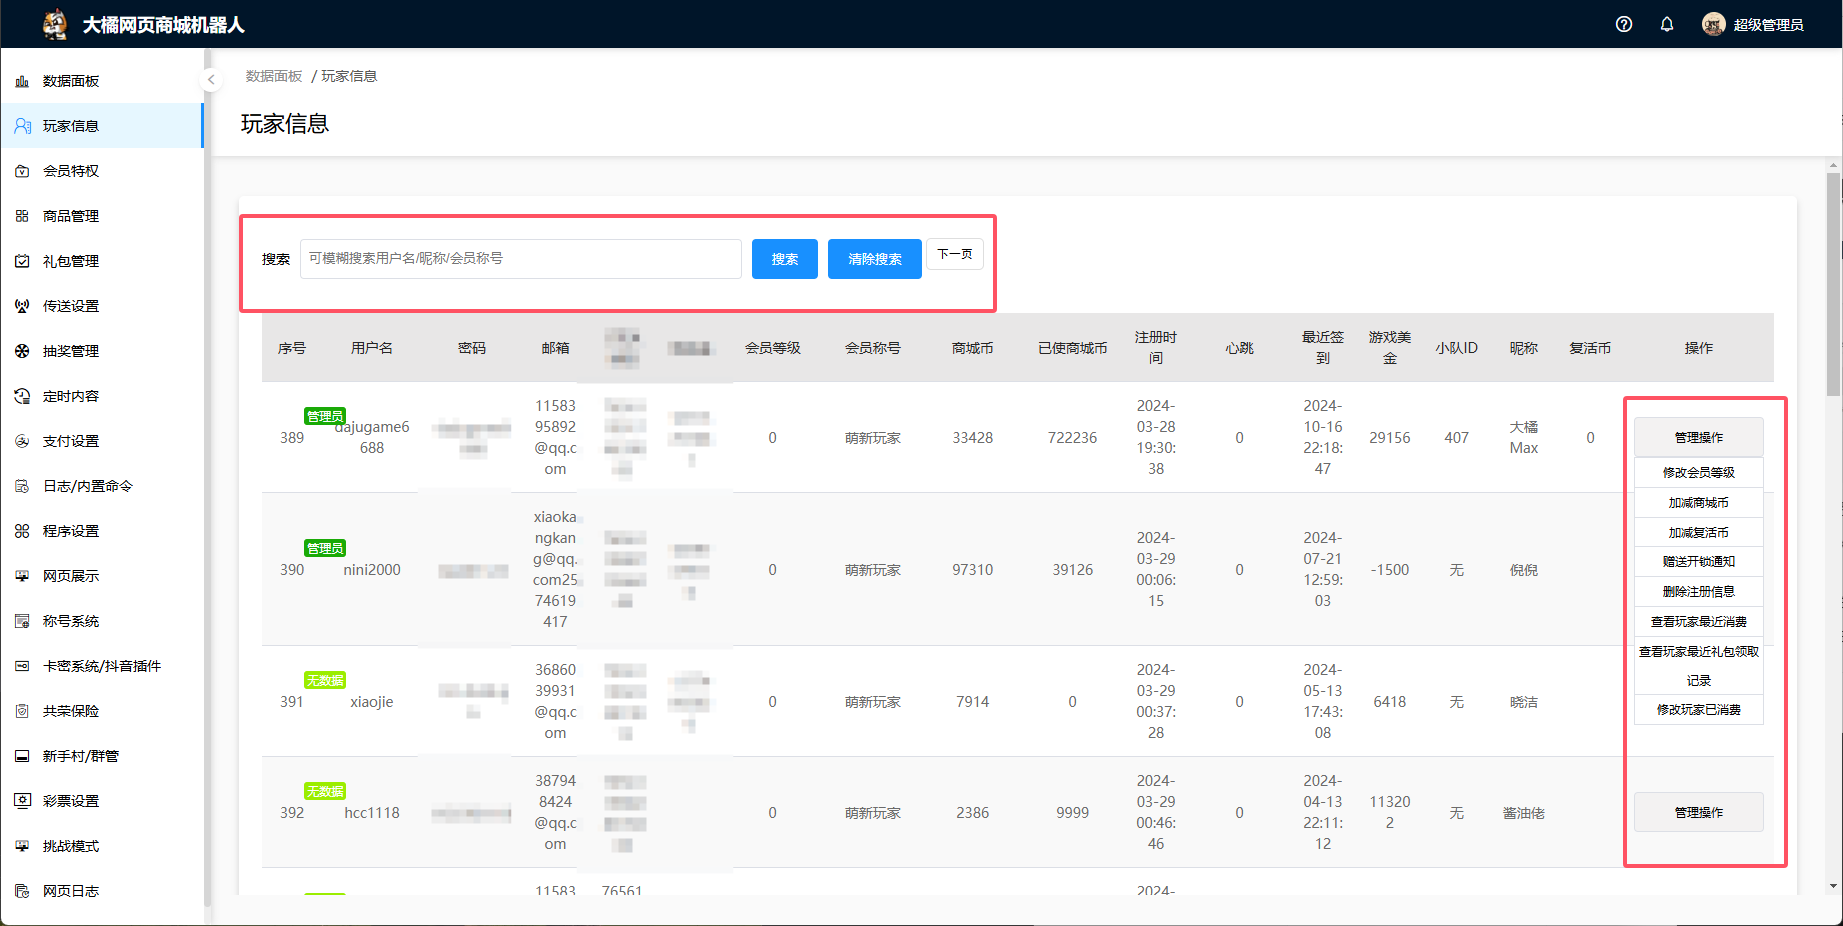
Task: Click the robot logo in header
Action: (x=55, y=24)
